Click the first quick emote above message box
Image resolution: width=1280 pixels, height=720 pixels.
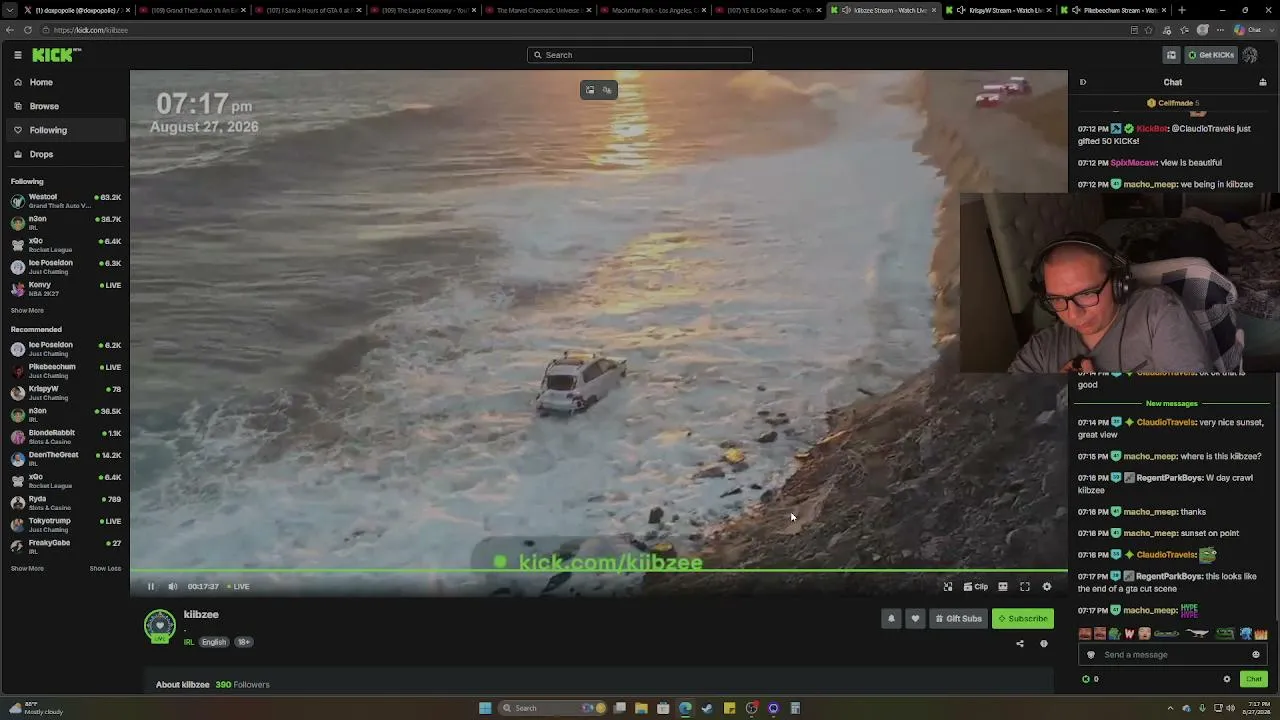coord(1085,634)
